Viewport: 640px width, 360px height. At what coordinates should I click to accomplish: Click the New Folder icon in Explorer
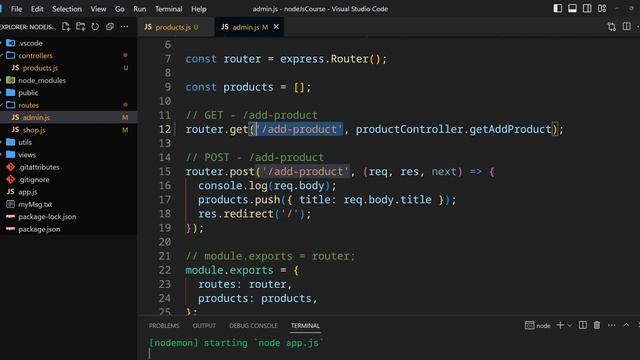[80, 27]
